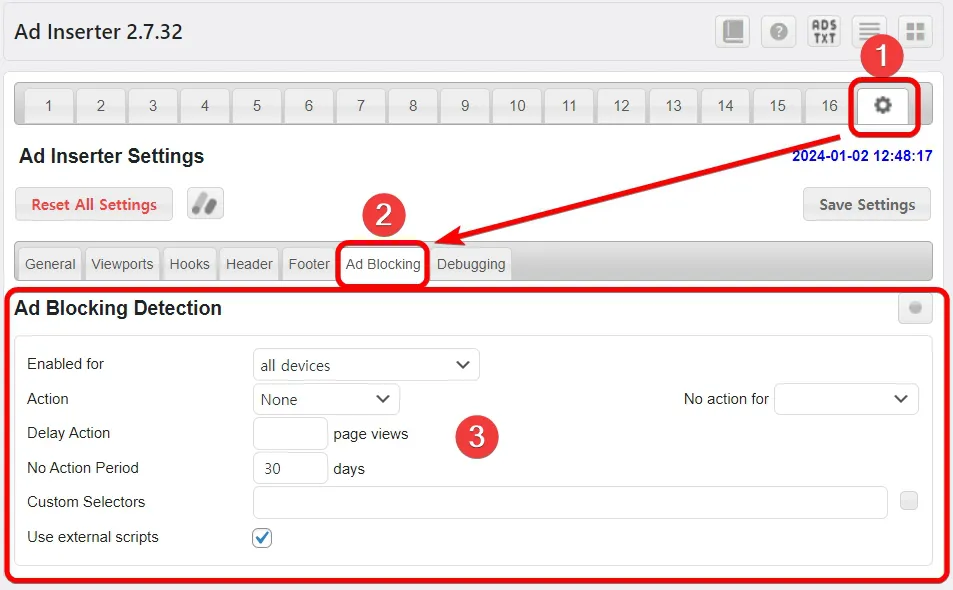Open block tab 9

coord(465,106)
